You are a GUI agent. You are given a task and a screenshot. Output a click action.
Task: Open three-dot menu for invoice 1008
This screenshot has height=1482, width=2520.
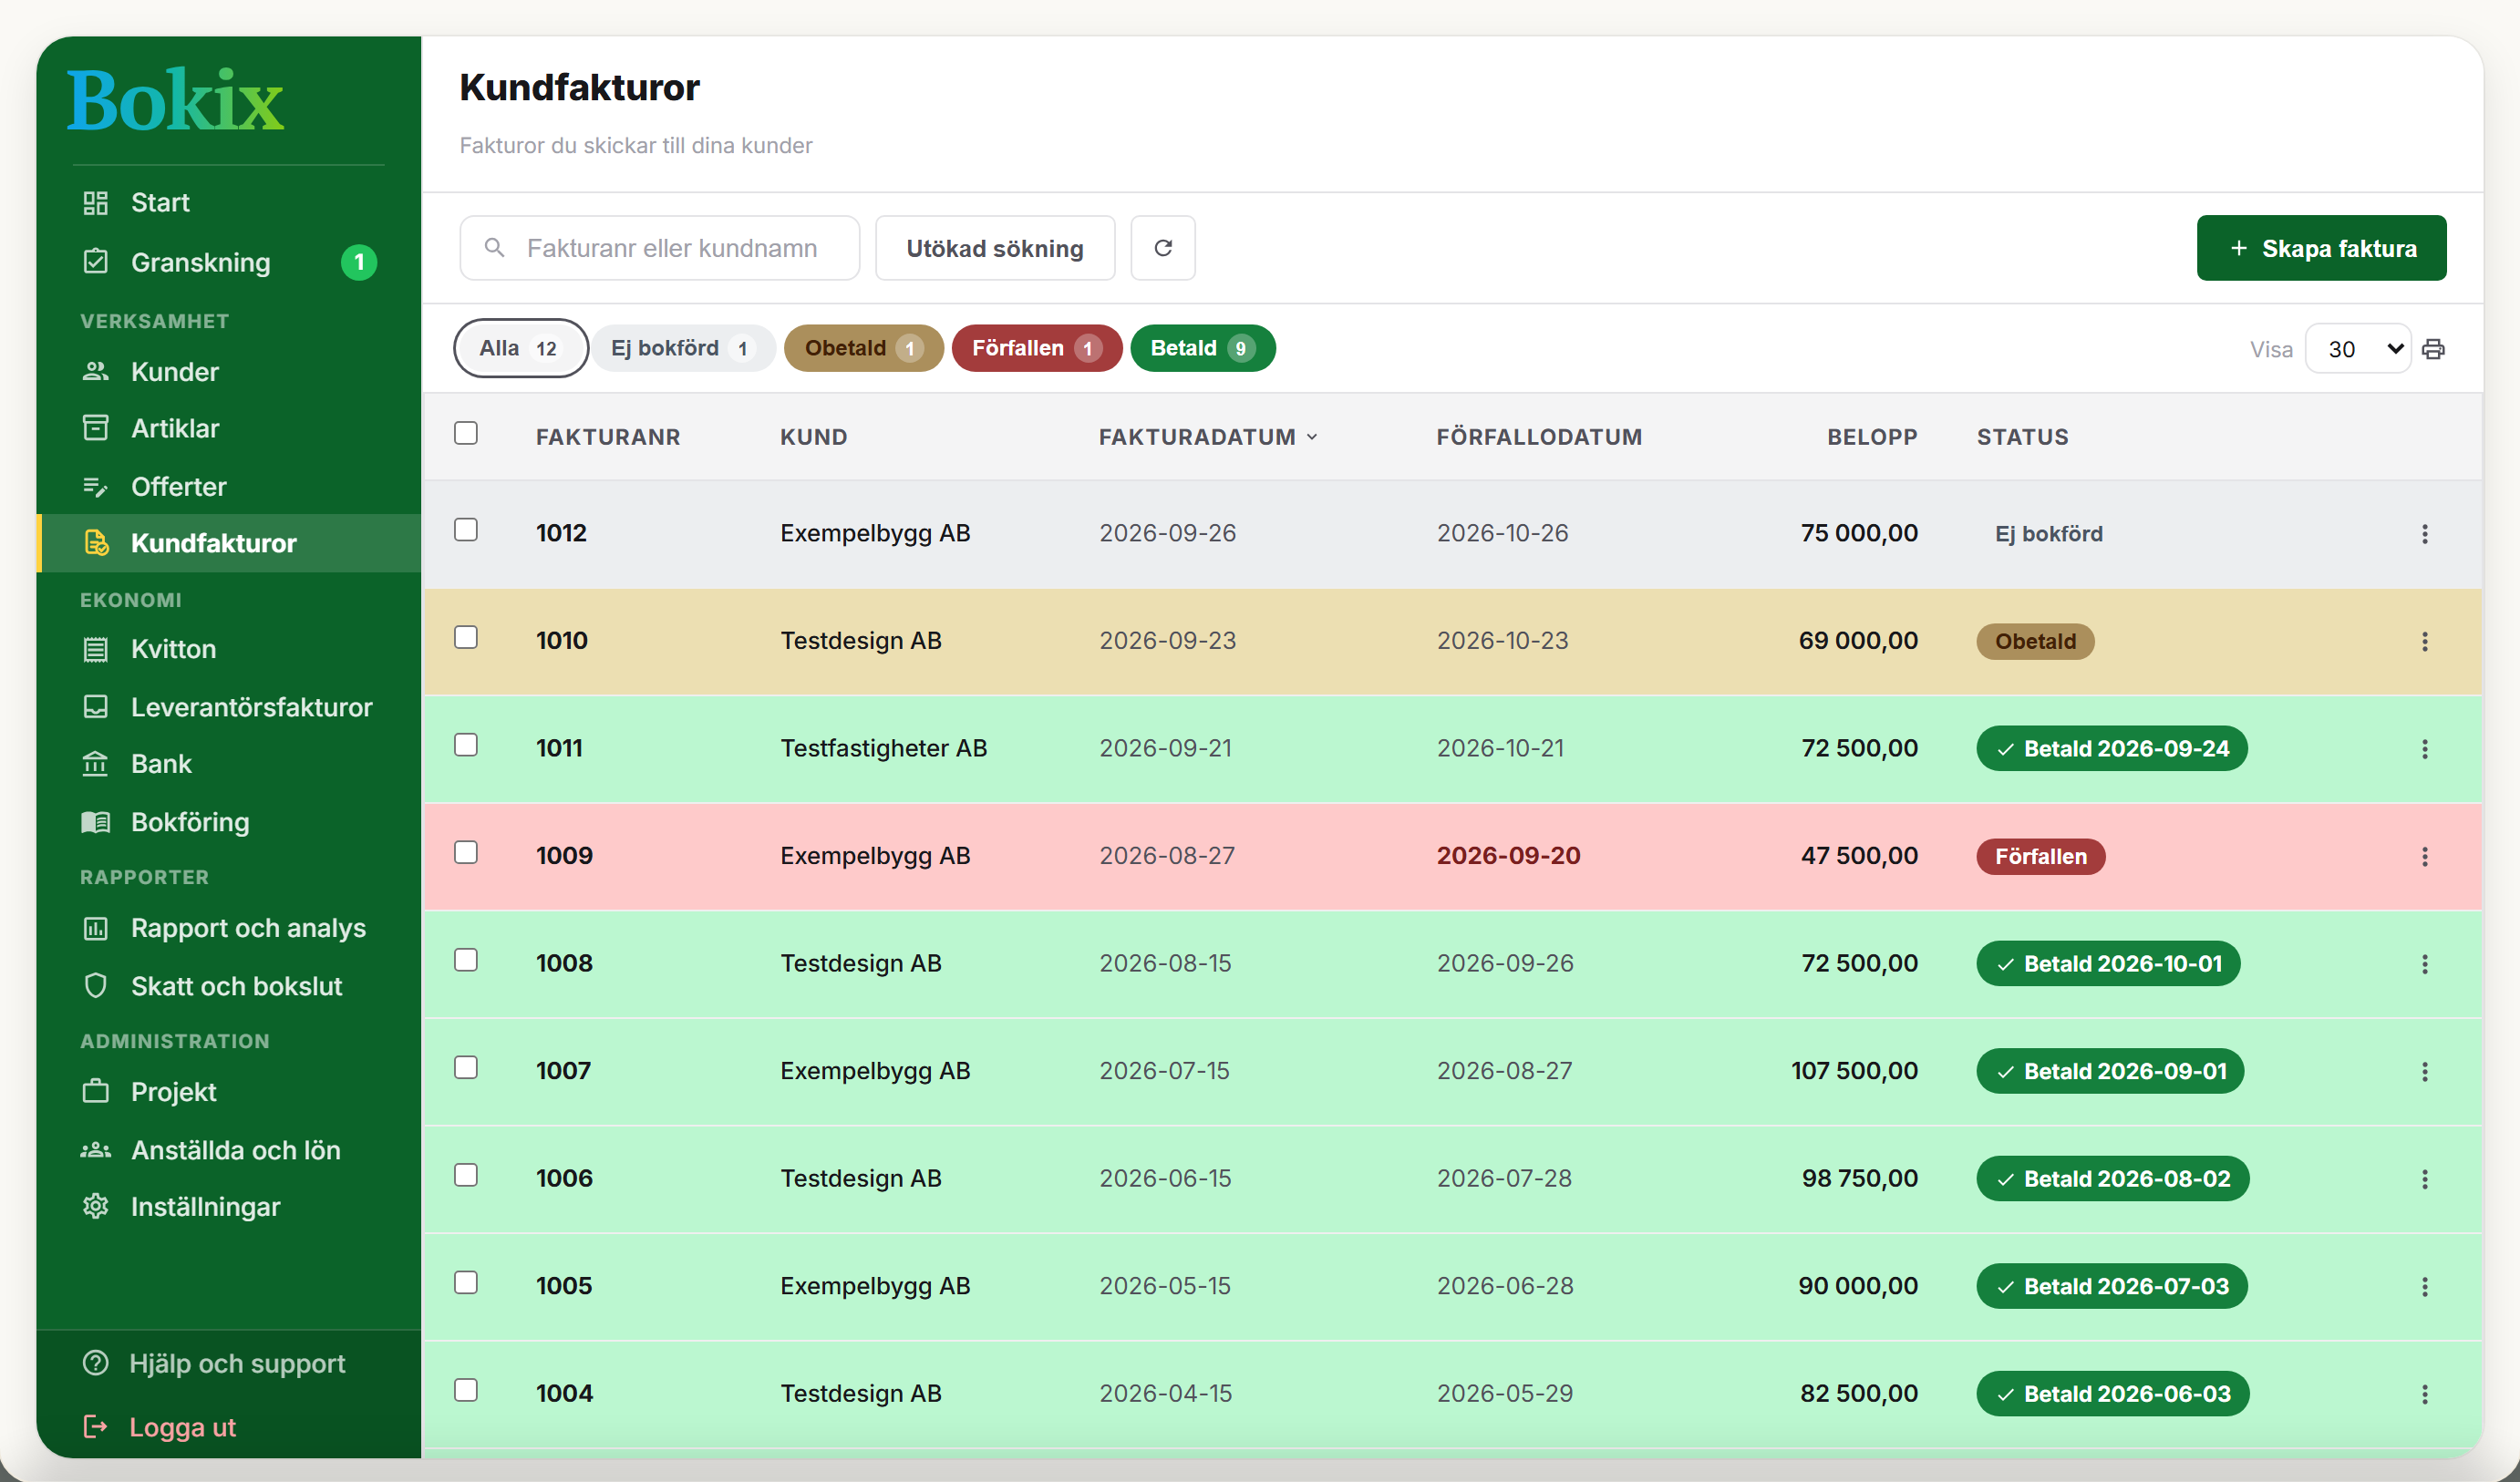click(2424, 964)
